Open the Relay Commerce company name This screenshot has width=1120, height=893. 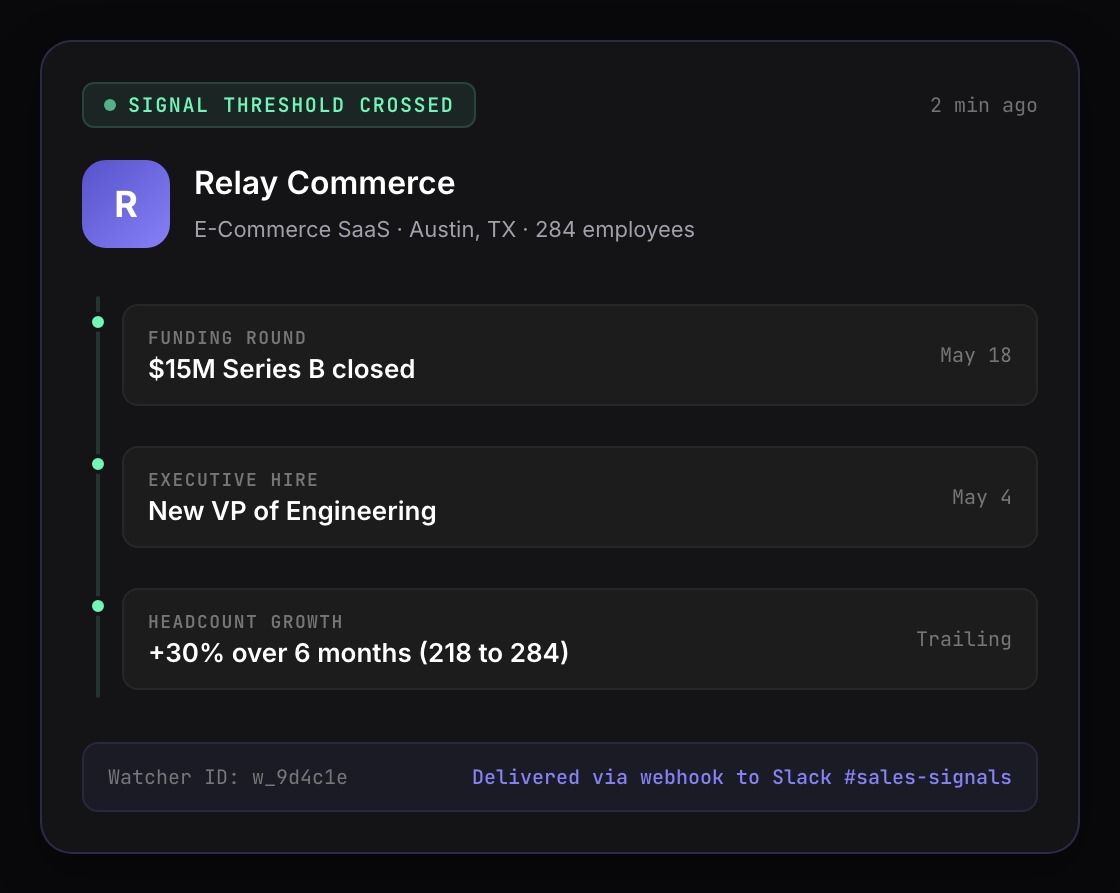tap(324, 183)
